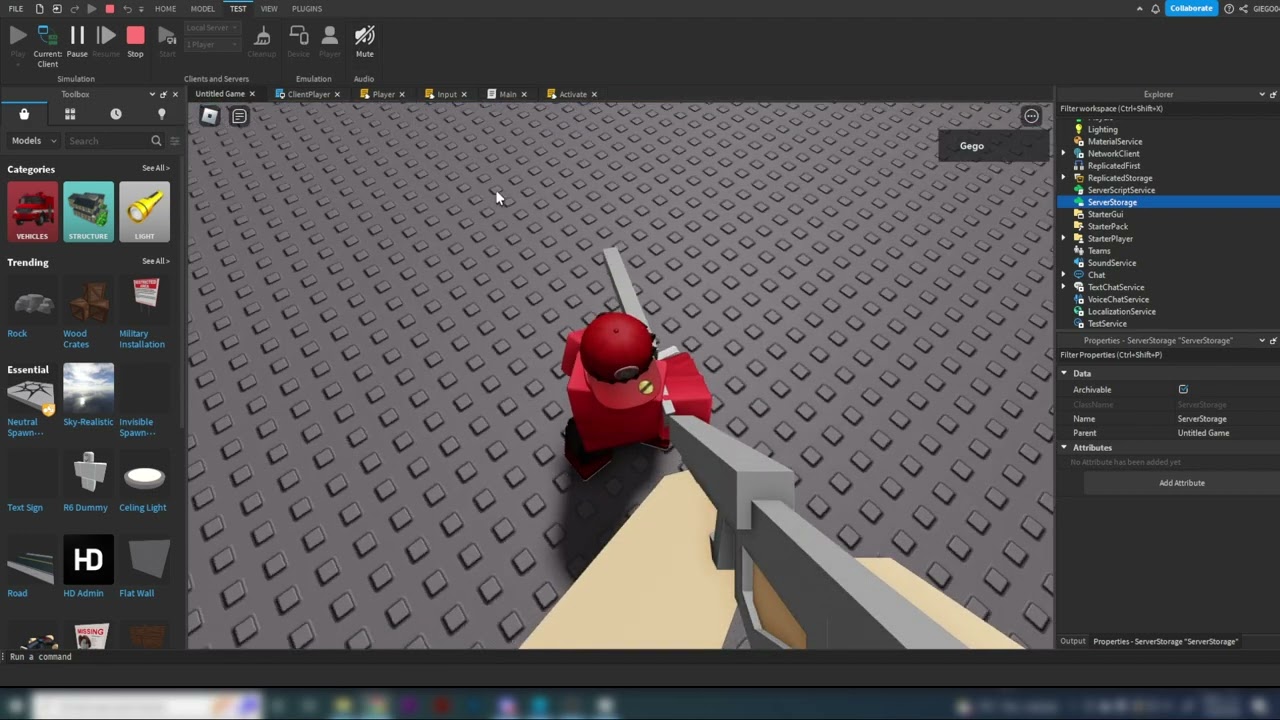
Task: Click the Add Attribute button
Action: 1181,483
